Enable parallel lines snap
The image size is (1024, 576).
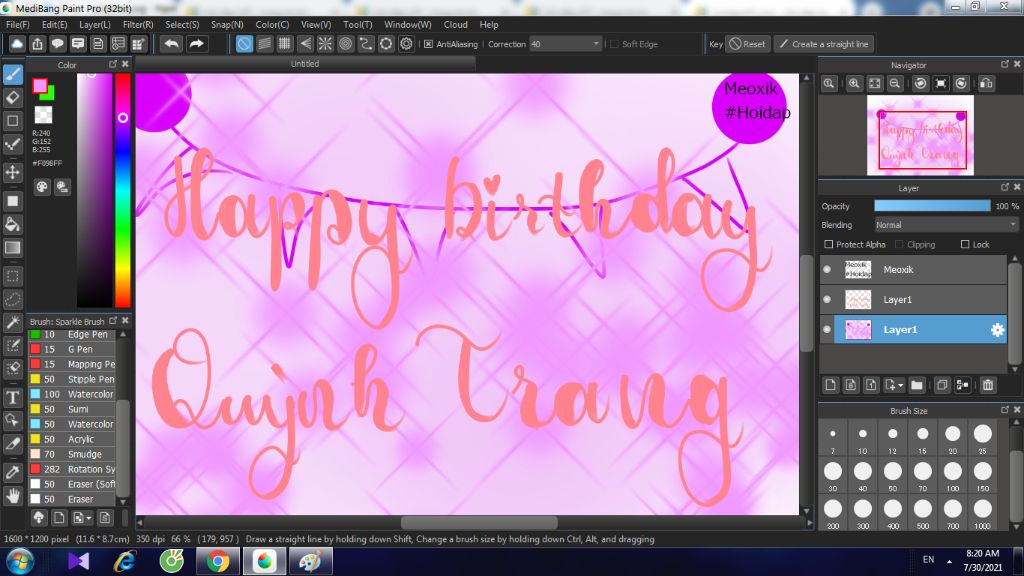click(x=264, y=44)
